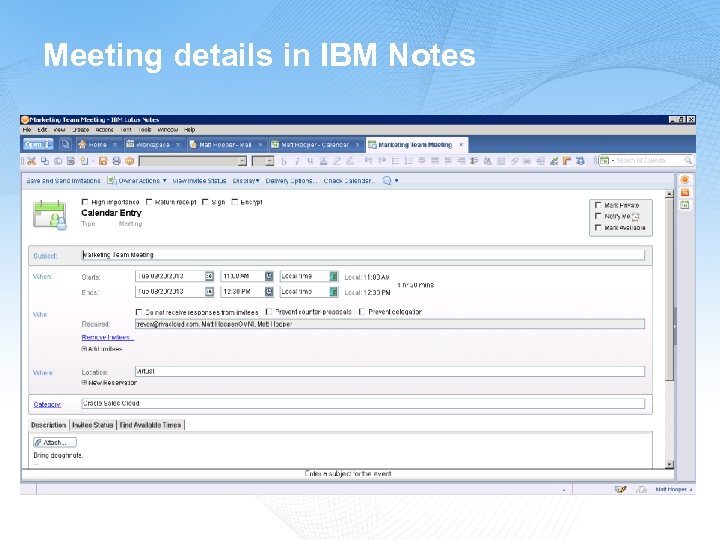
Task: Click the Bold formatting icon
Action: coord(284,161)
